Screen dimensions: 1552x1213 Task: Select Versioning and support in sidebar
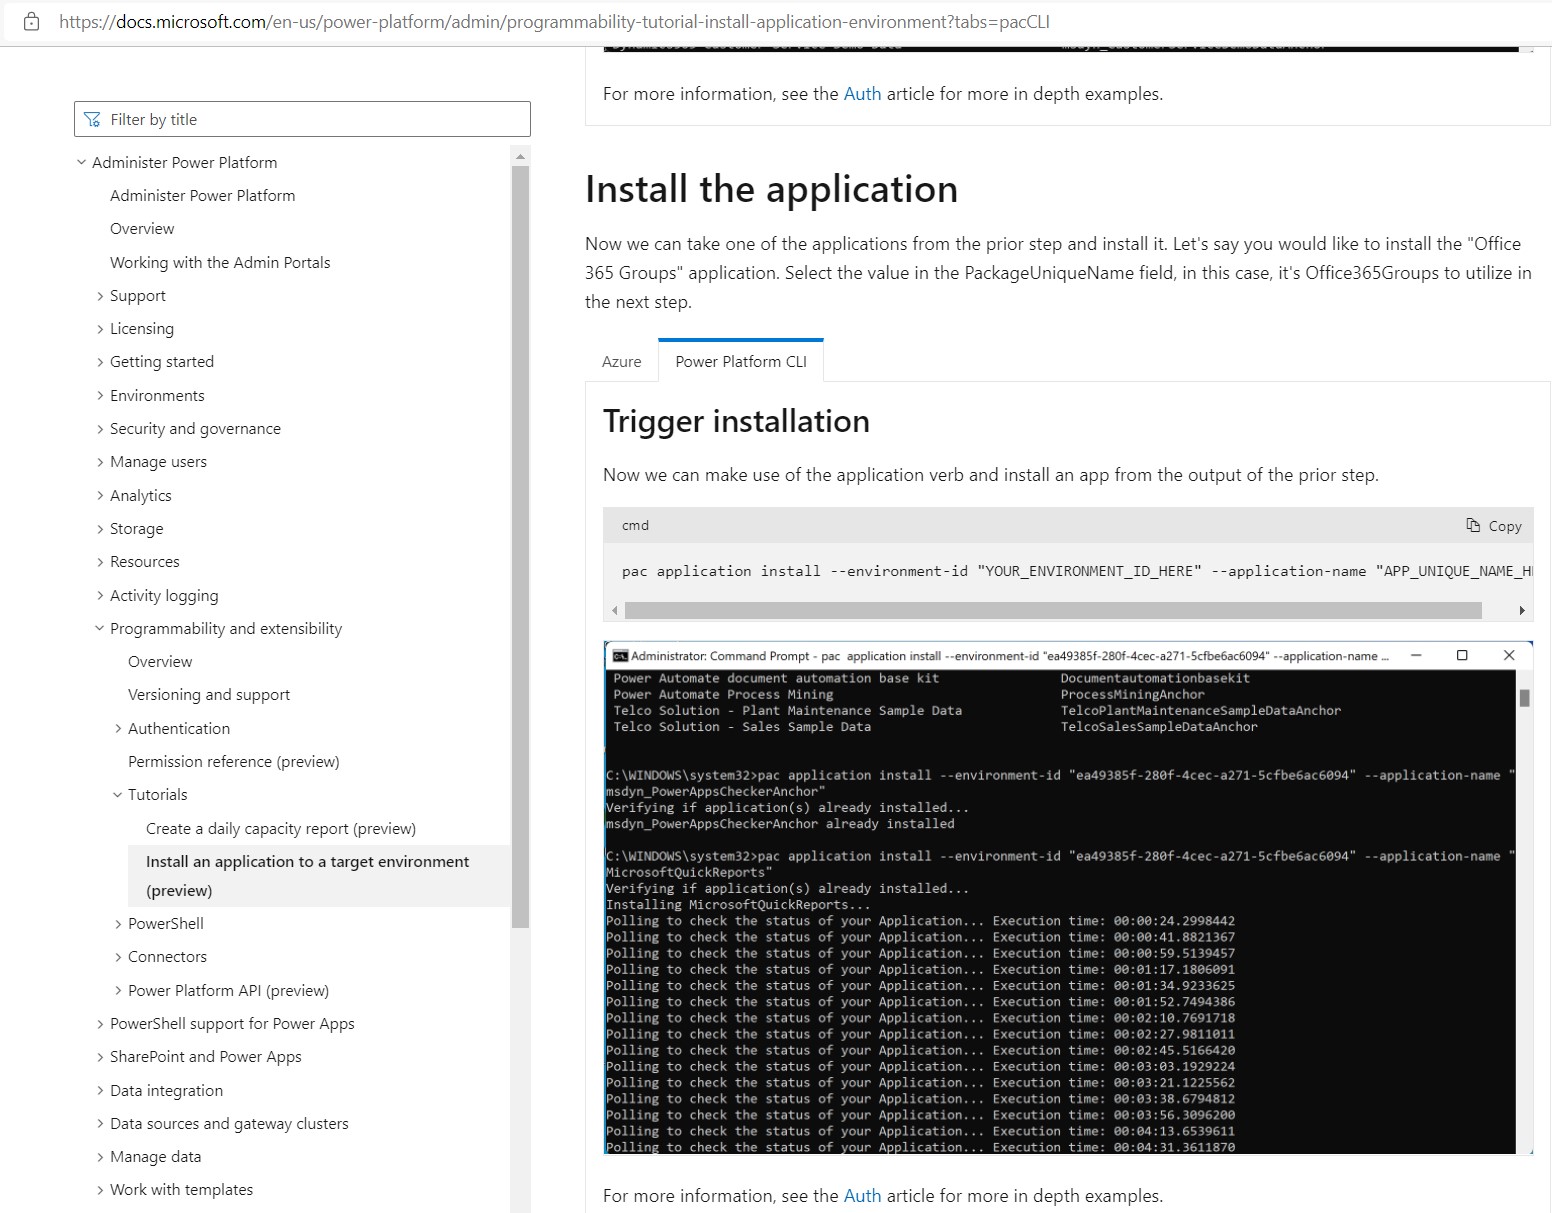[x=209, y=694]
